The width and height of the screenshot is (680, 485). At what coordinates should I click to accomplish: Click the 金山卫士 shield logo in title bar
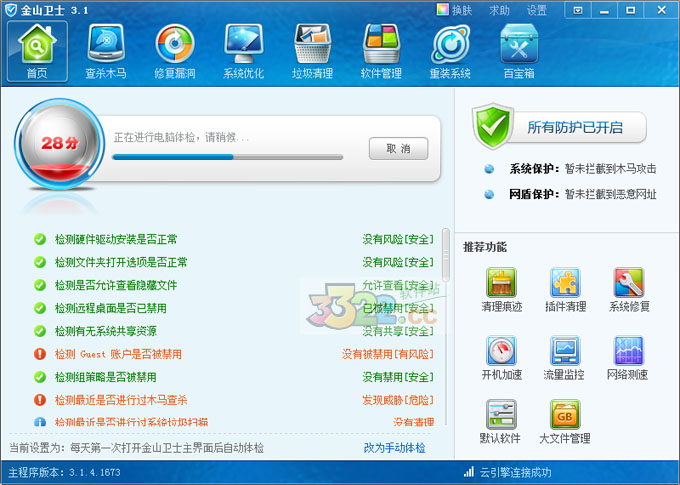(x=11, y=10)
